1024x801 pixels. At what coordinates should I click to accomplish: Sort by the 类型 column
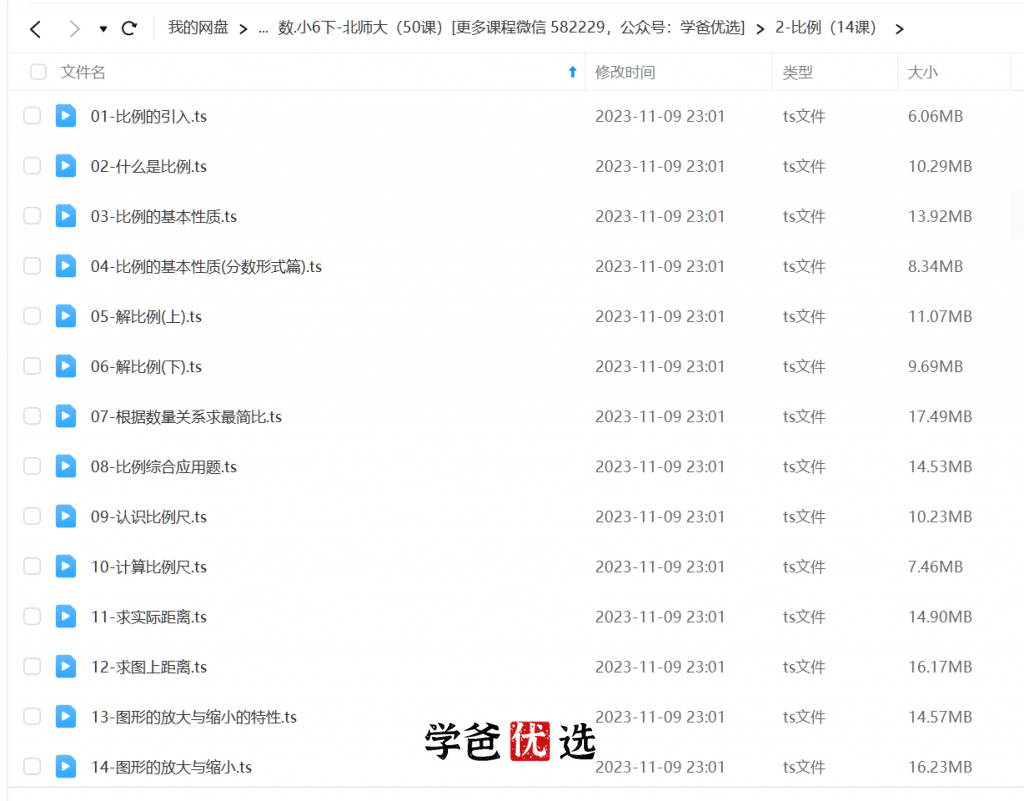[x=797, y=72]
